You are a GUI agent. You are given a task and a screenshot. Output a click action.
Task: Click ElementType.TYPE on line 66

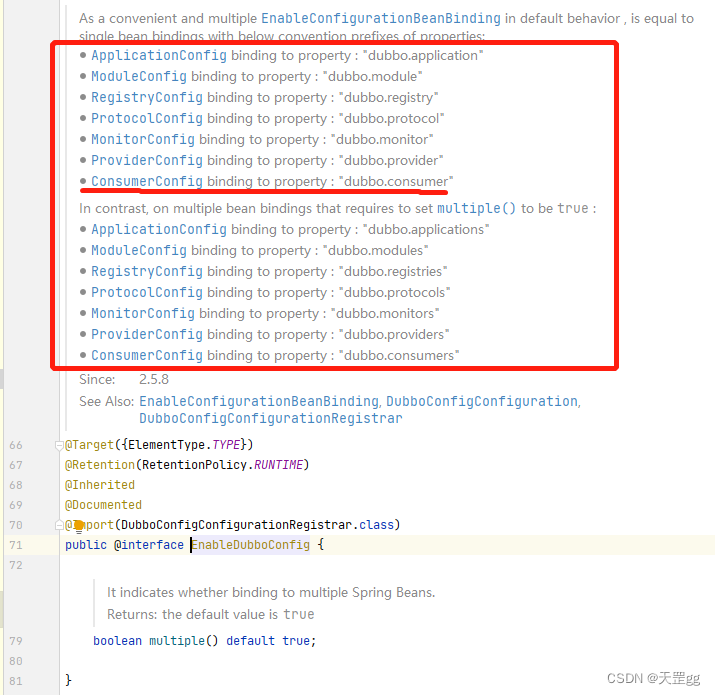[x=184, y=445]
